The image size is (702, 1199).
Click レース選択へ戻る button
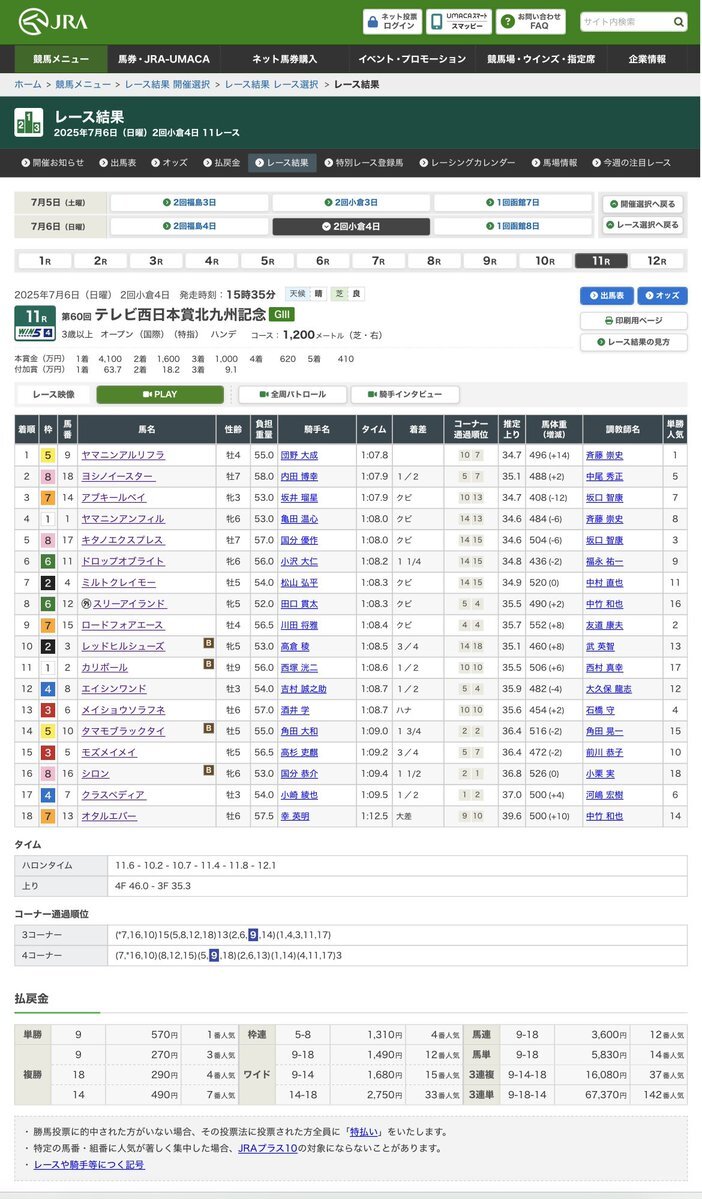(643, 225)
